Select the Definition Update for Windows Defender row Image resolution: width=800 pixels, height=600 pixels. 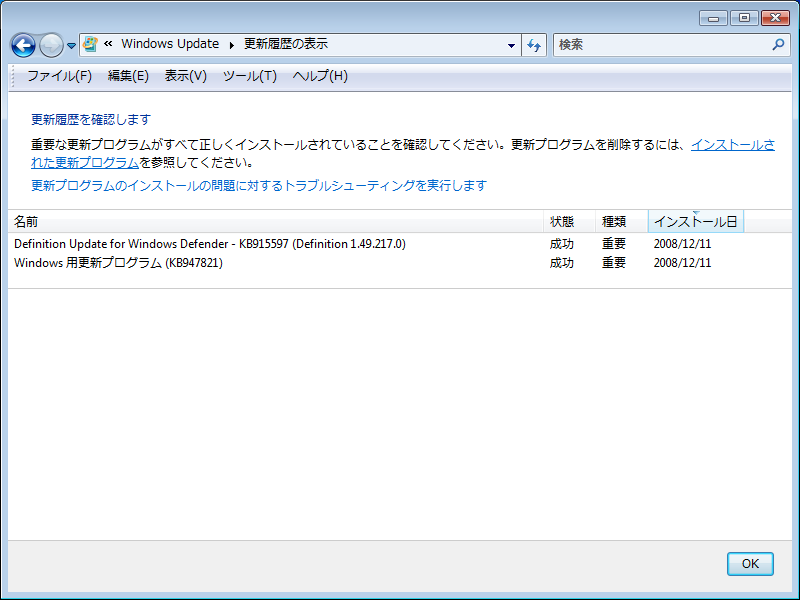(x=378, y=244)
